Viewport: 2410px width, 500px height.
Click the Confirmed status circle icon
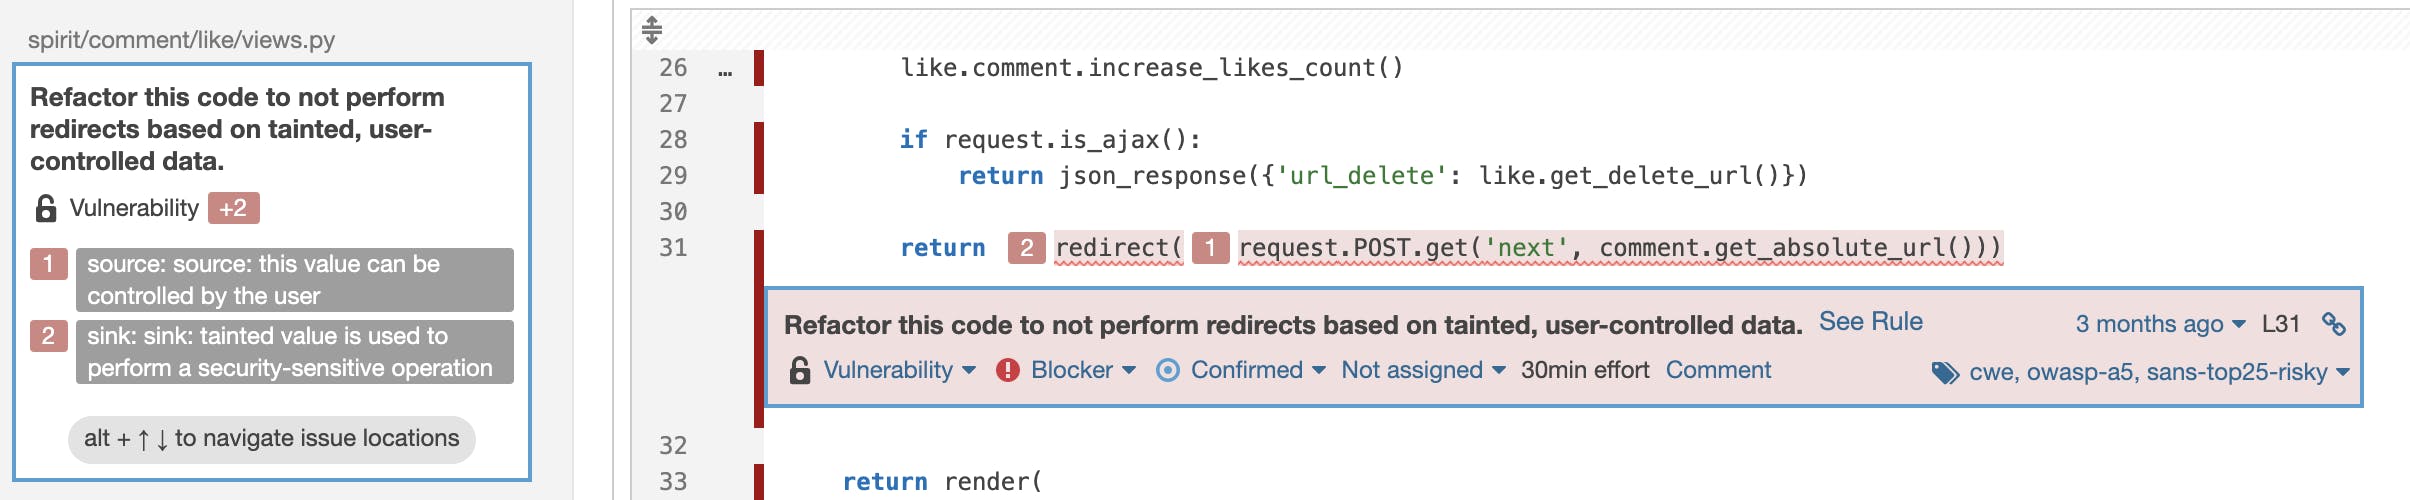[1167, 370]
